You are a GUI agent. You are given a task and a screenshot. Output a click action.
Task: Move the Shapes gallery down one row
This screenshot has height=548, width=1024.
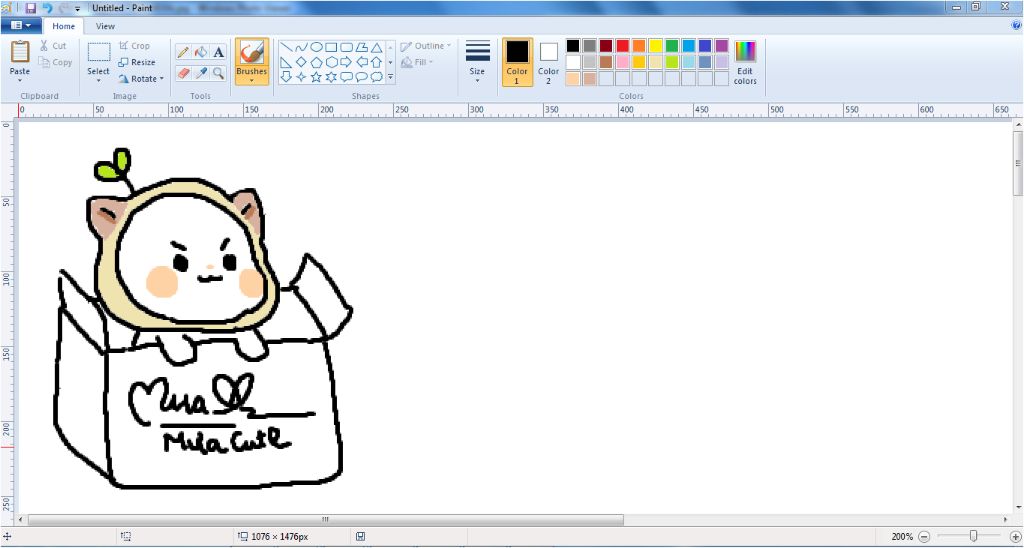[x=391, y=63]
